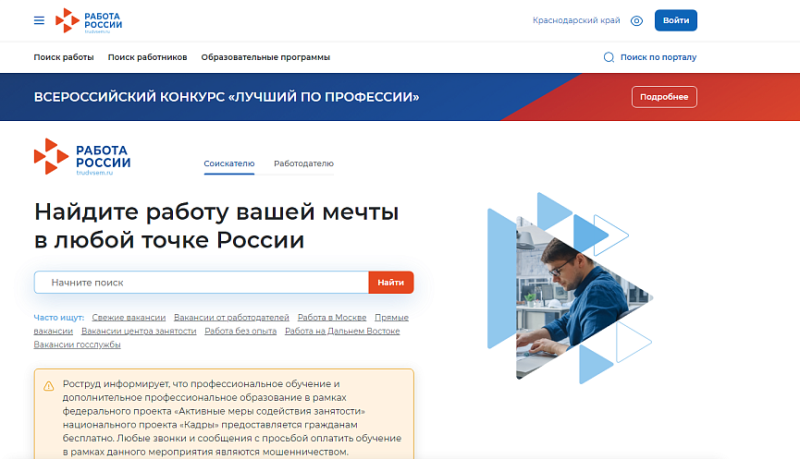Select region Краснодарский край
This screenshot has width=800, height=459.
point(576,20)
